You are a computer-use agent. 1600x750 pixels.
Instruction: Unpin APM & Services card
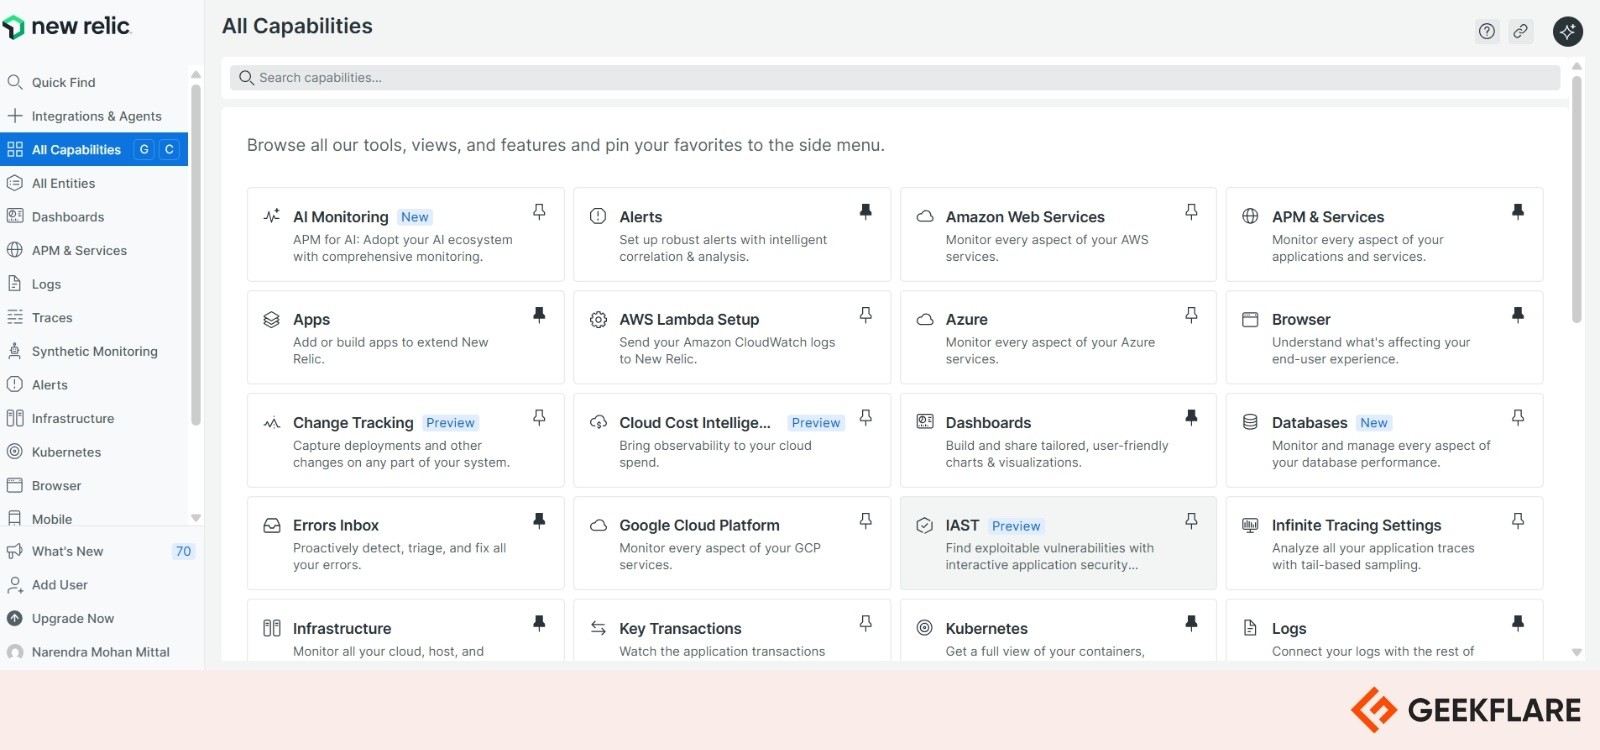(x=1518, y=212)
